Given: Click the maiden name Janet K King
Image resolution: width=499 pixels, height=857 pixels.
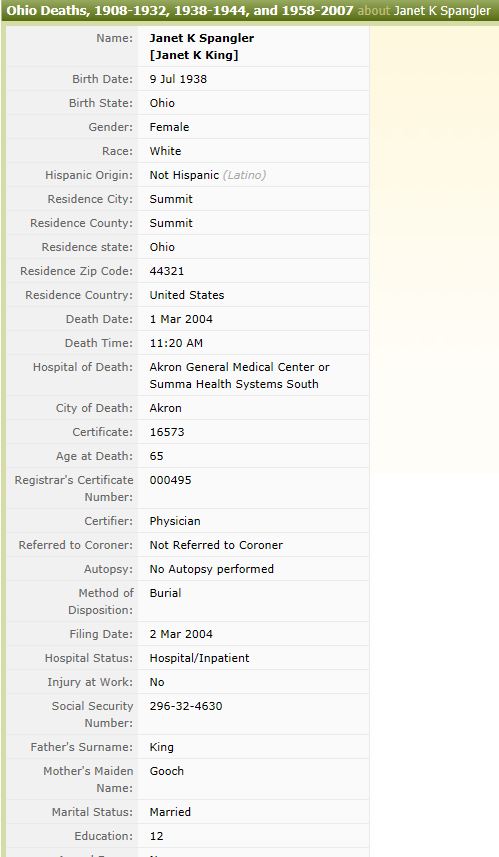Looking at the screenshot, I should (x=194, y=55).
